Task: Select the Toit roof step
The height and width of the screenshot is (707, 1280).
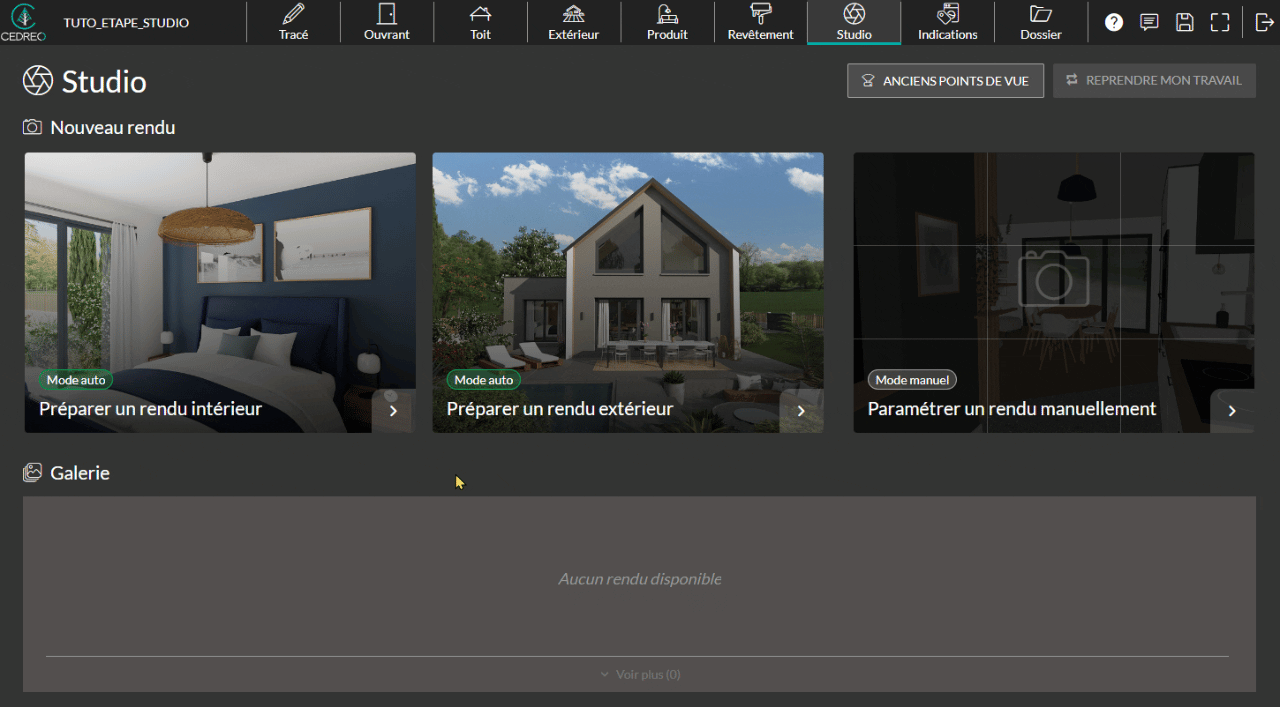Action: (x=480, y=22)
